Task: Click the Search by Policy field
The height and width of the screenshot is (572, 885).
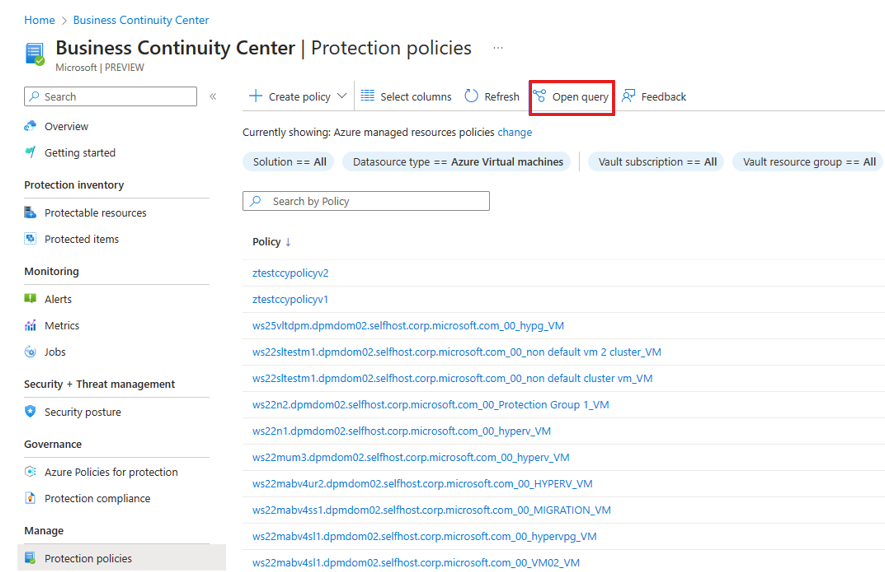Action: 366,201
